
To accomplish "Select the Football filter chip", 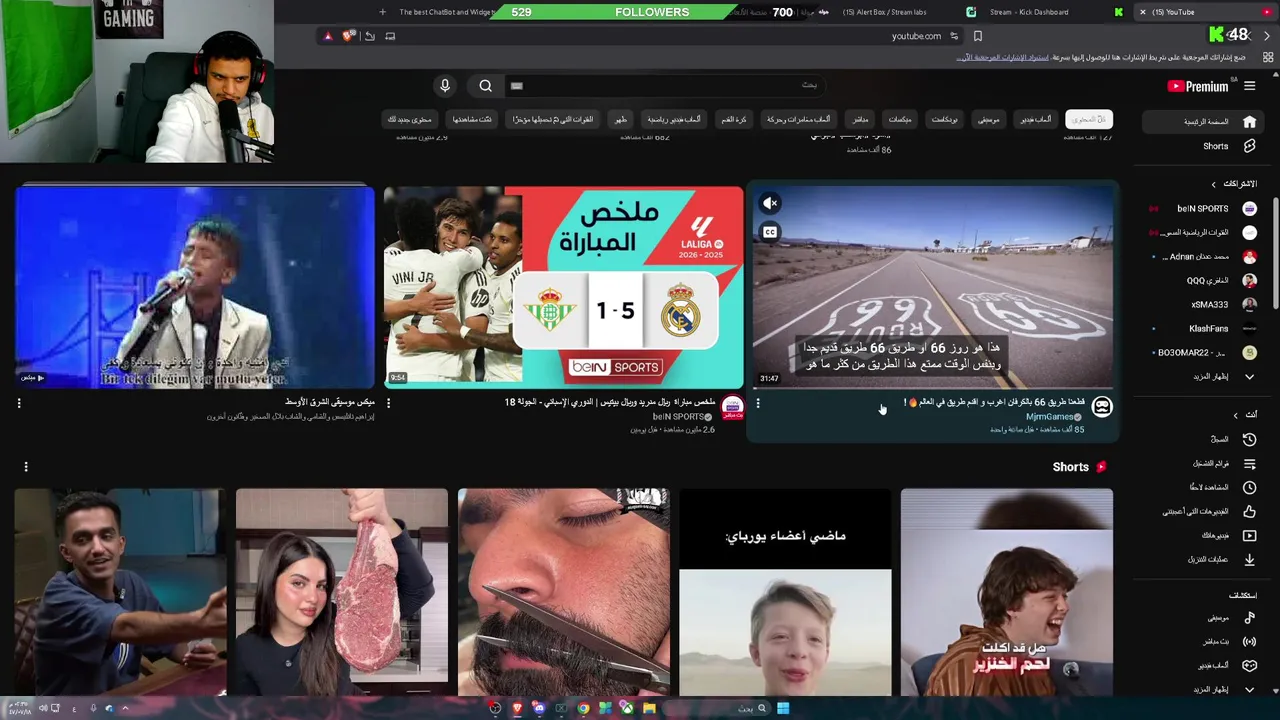I will (734, 119).
